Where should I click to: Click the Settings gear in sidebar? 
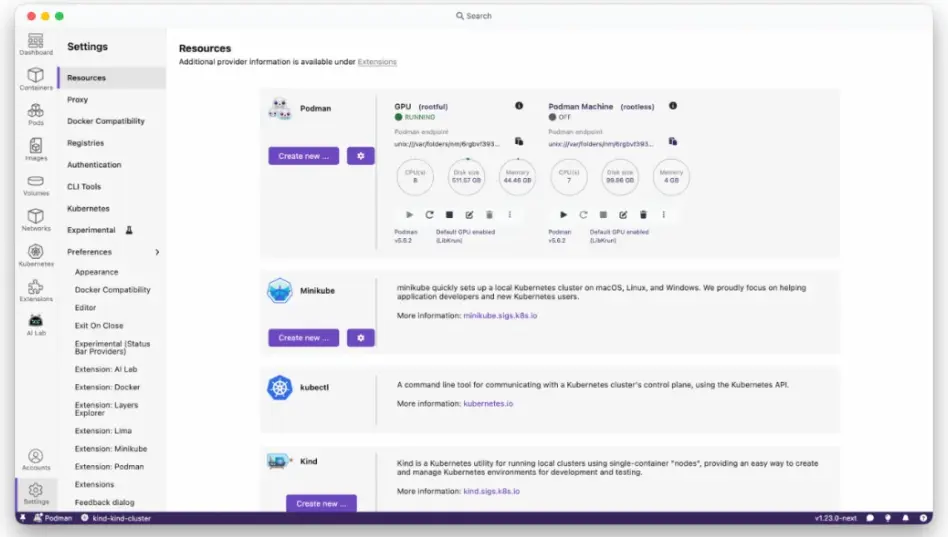[x=36, y=493]
